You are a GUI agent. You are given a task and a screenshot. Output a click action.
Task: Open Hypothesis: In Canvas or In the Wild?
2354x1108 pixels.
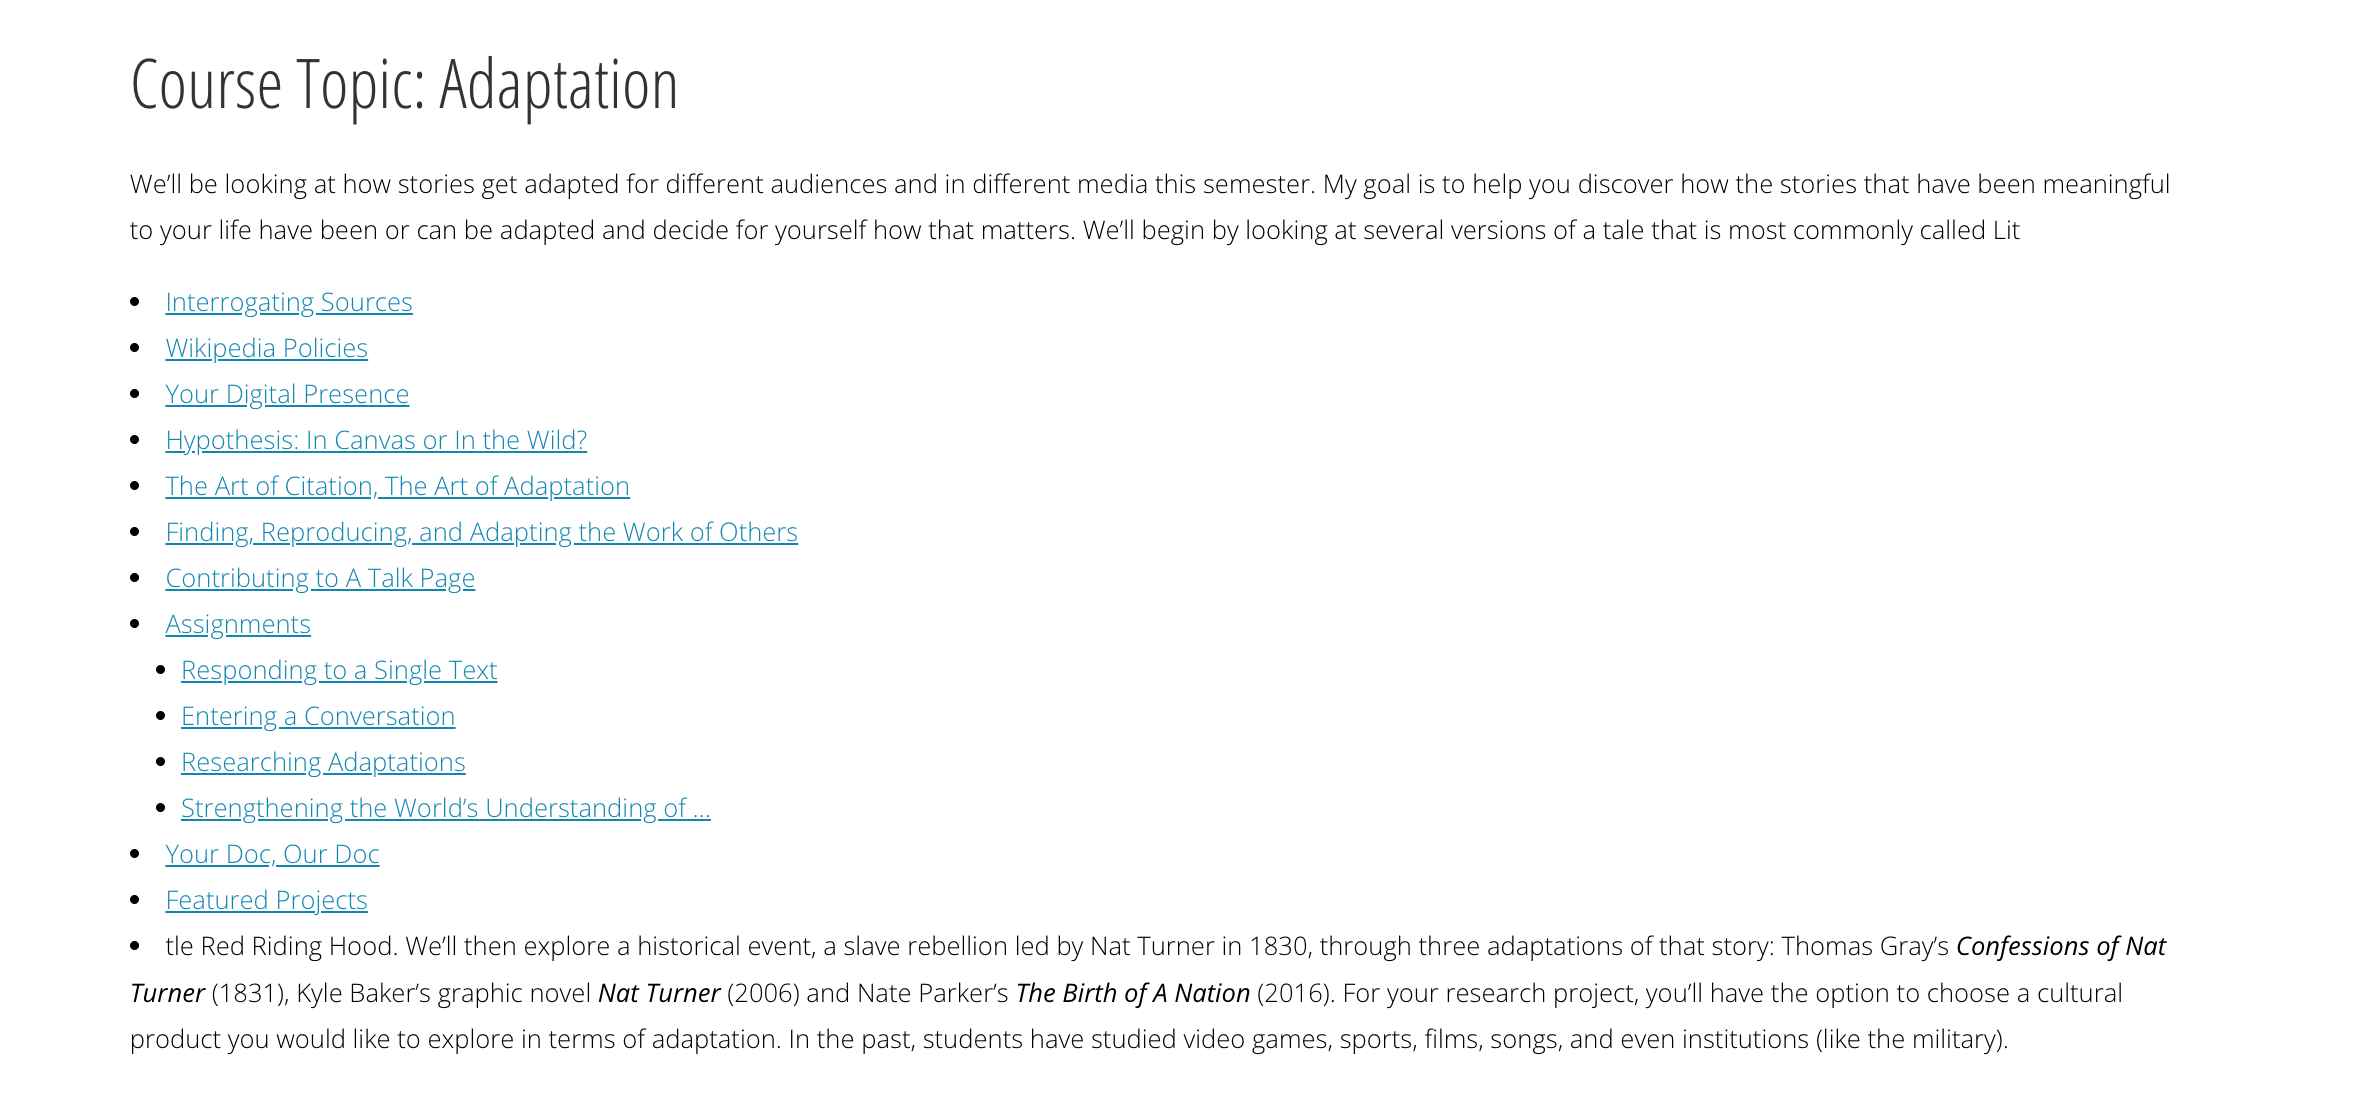tap(375, 439)
